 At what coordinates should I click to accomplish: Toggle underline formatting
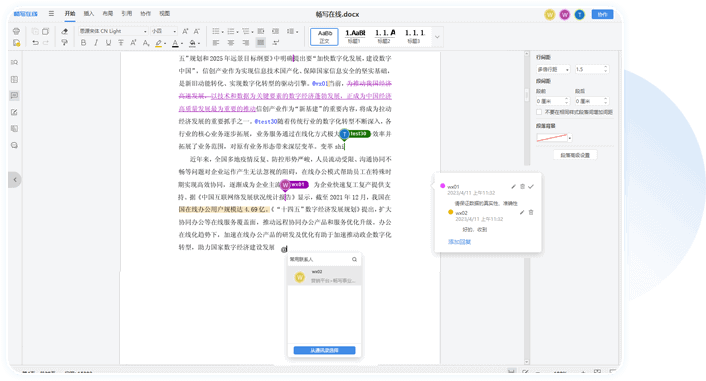(108, 43)
